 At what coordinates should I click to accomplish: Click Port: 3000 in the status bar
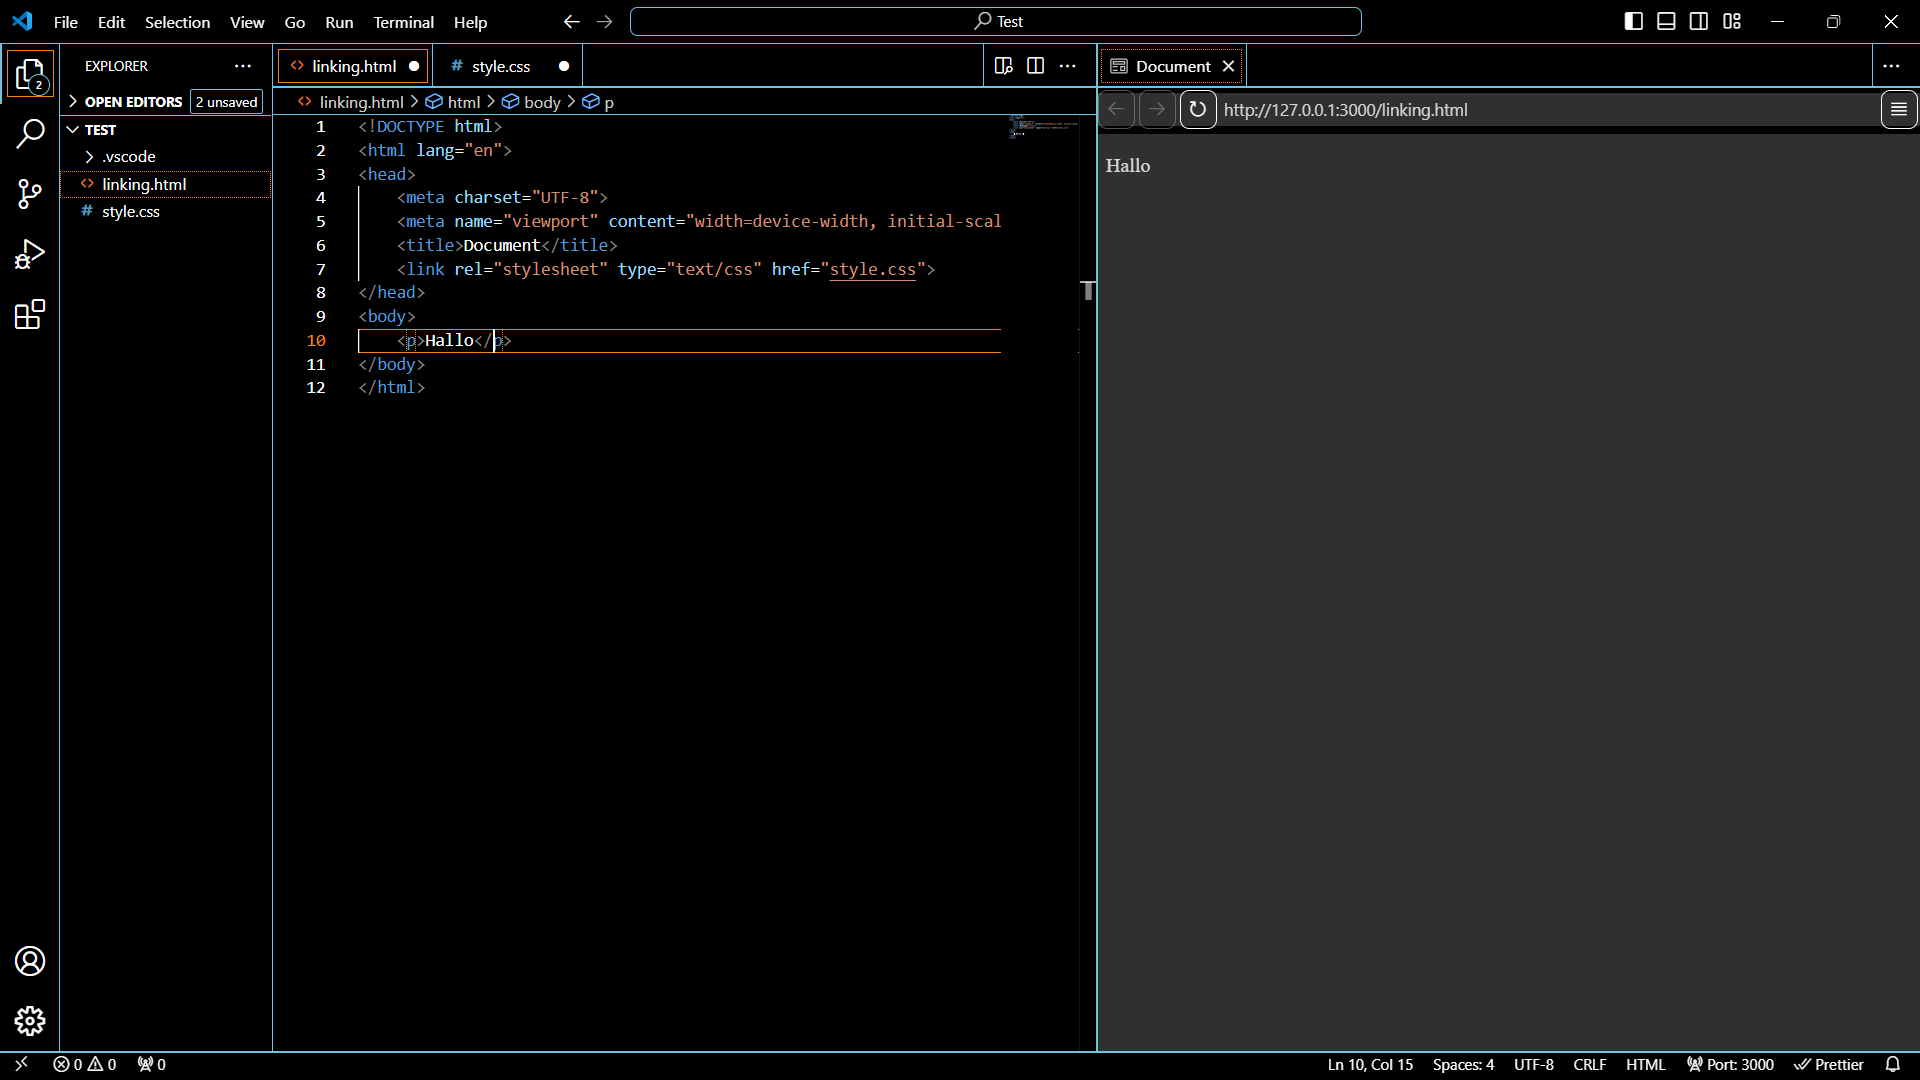[1729, 1064]
